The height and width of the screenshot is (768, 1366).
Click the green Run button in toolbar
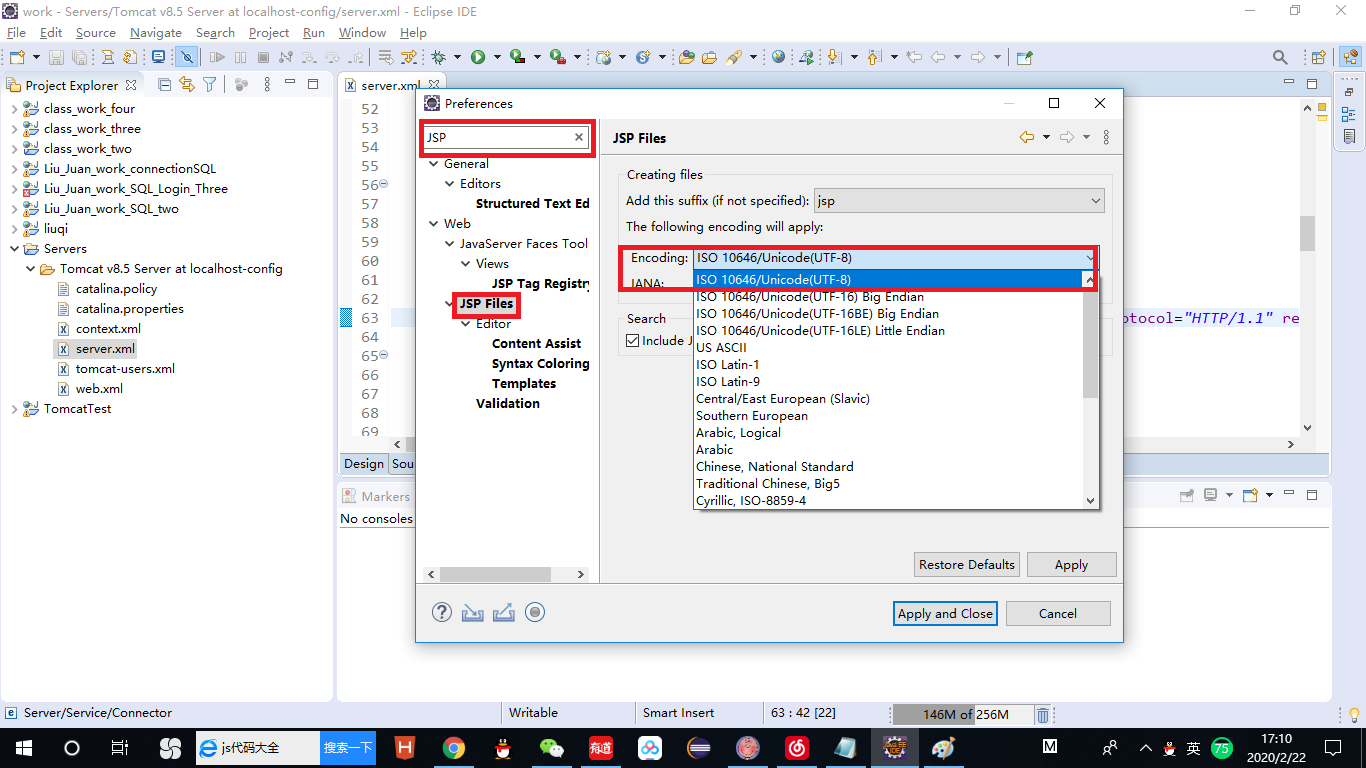[x=478, y=58]
